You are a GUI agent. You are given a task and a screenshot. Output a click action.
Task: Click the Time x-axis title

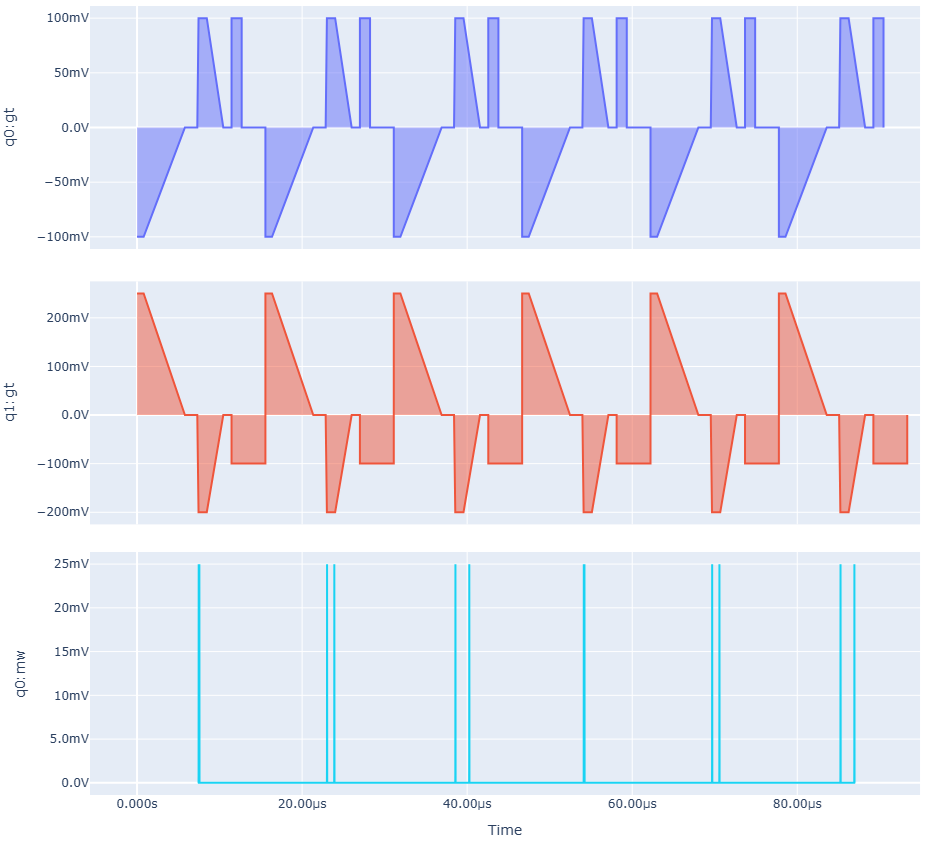pyautogui.click(x=504, y=830)
